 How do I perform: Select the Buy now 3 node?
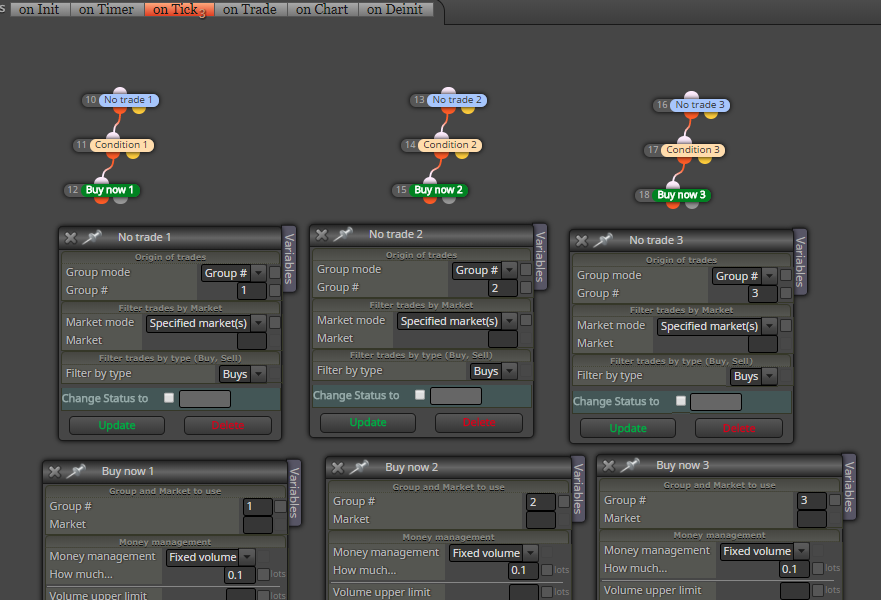[682, 195]
